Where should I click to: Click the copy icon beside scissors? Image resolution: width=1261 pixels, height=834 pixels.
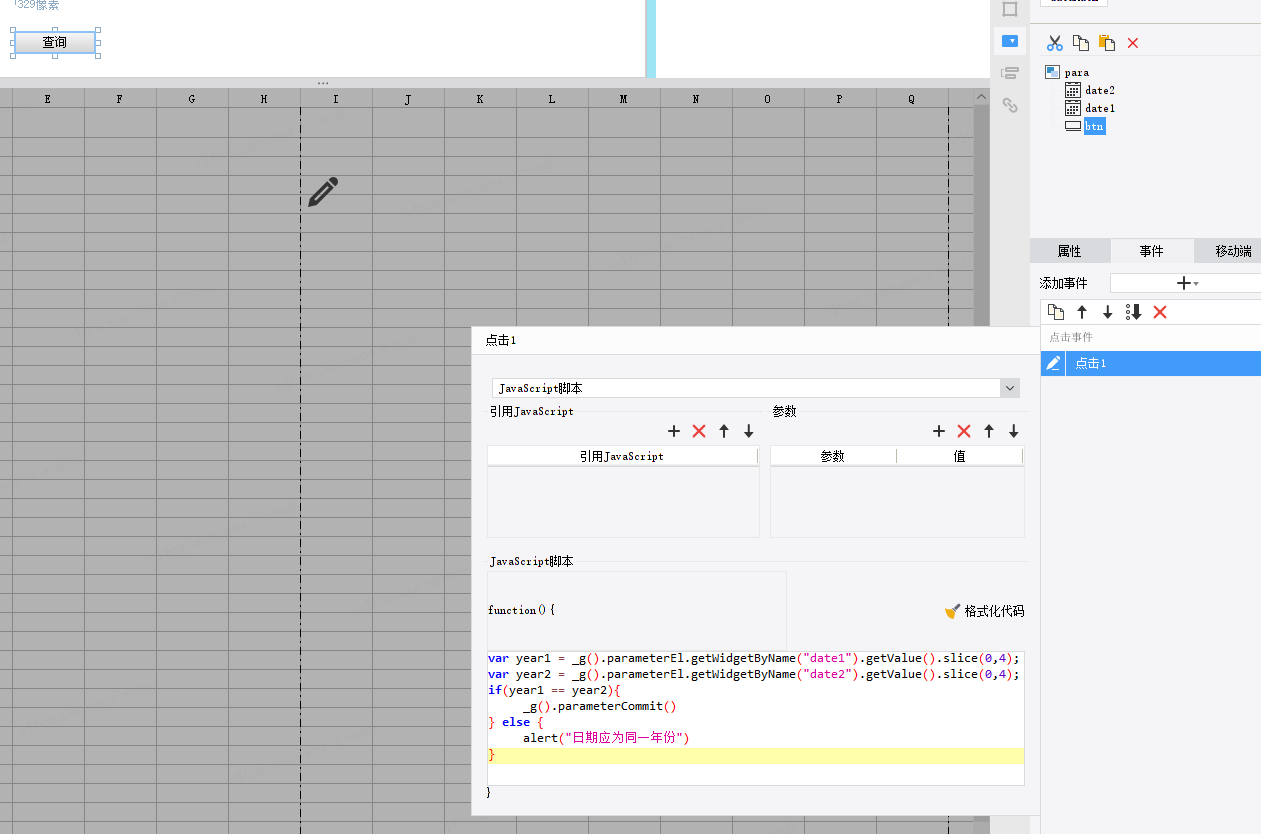coord(1081,43)
